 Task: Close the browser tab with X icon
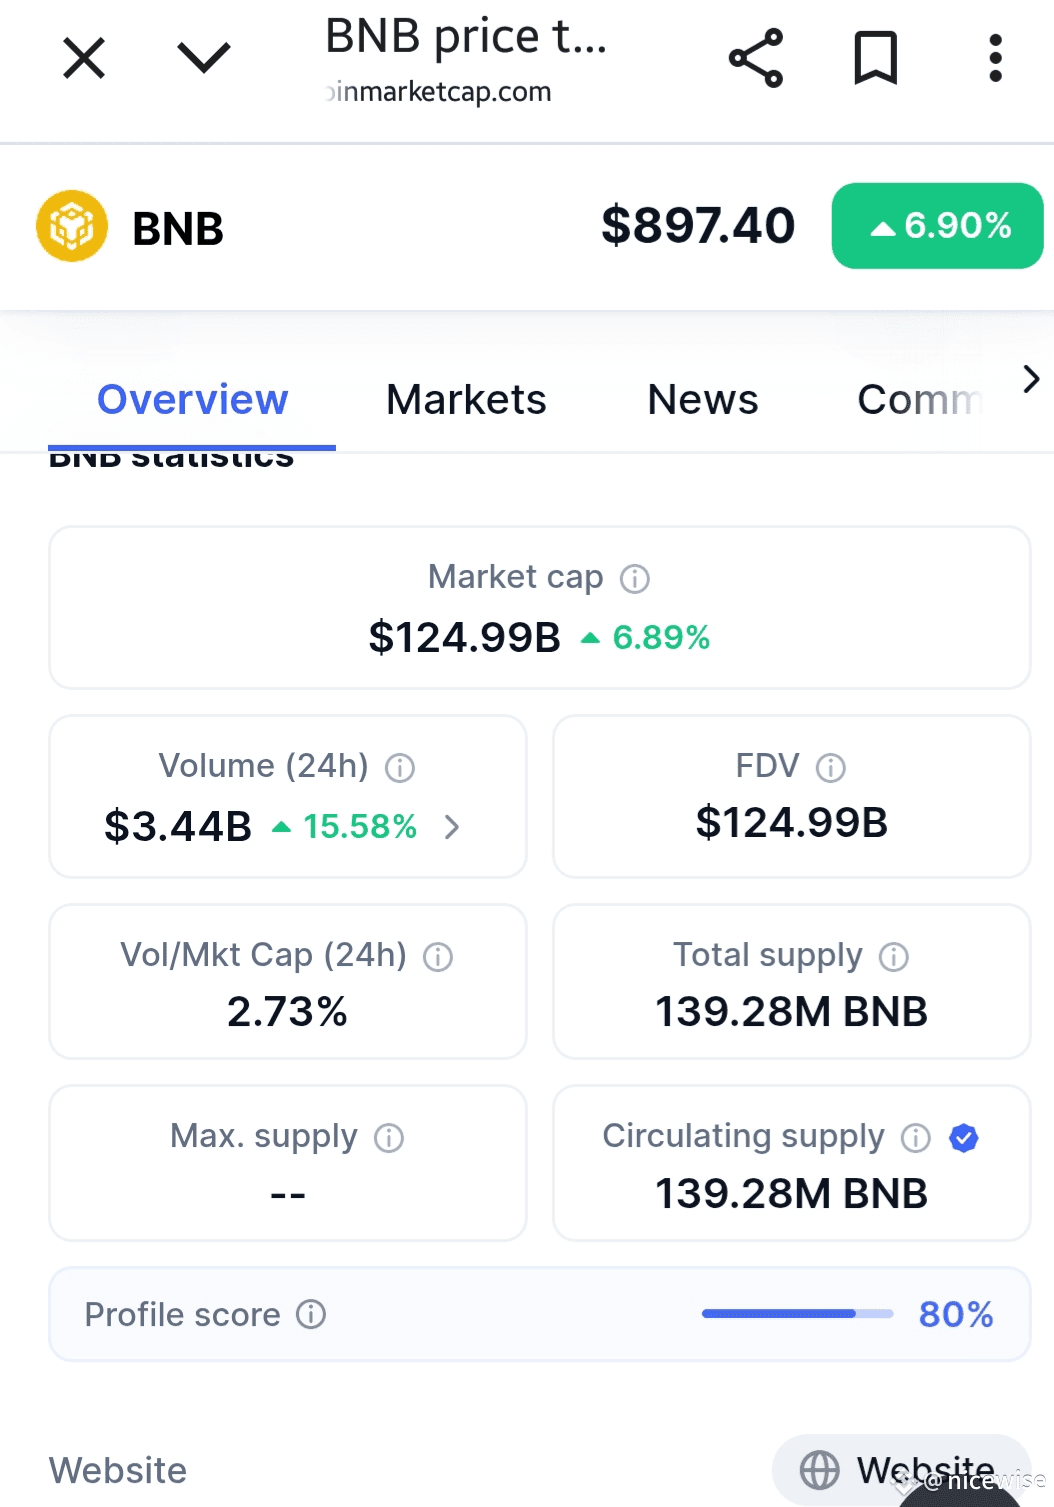(x=84, y=58)
